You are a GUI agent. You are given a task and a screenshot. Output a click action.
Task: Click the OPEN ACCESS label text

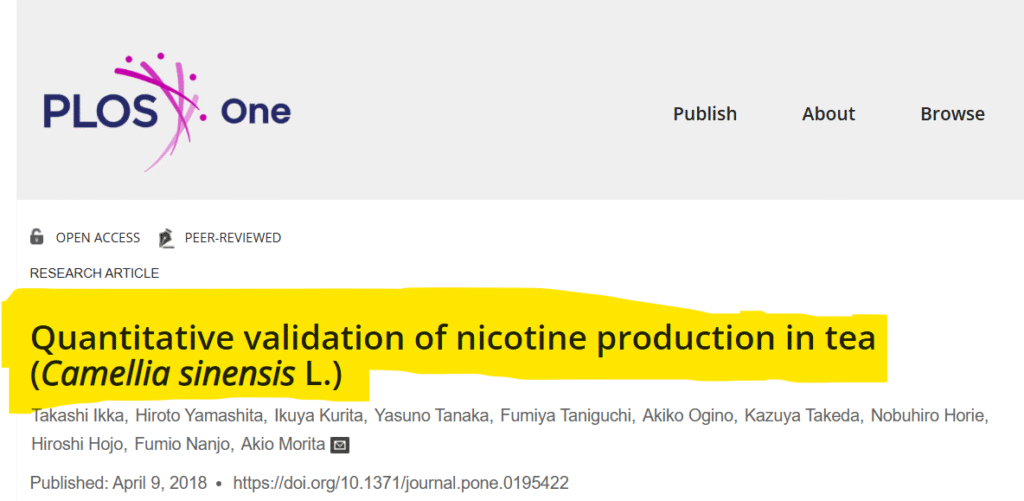(x=98, y=238)
